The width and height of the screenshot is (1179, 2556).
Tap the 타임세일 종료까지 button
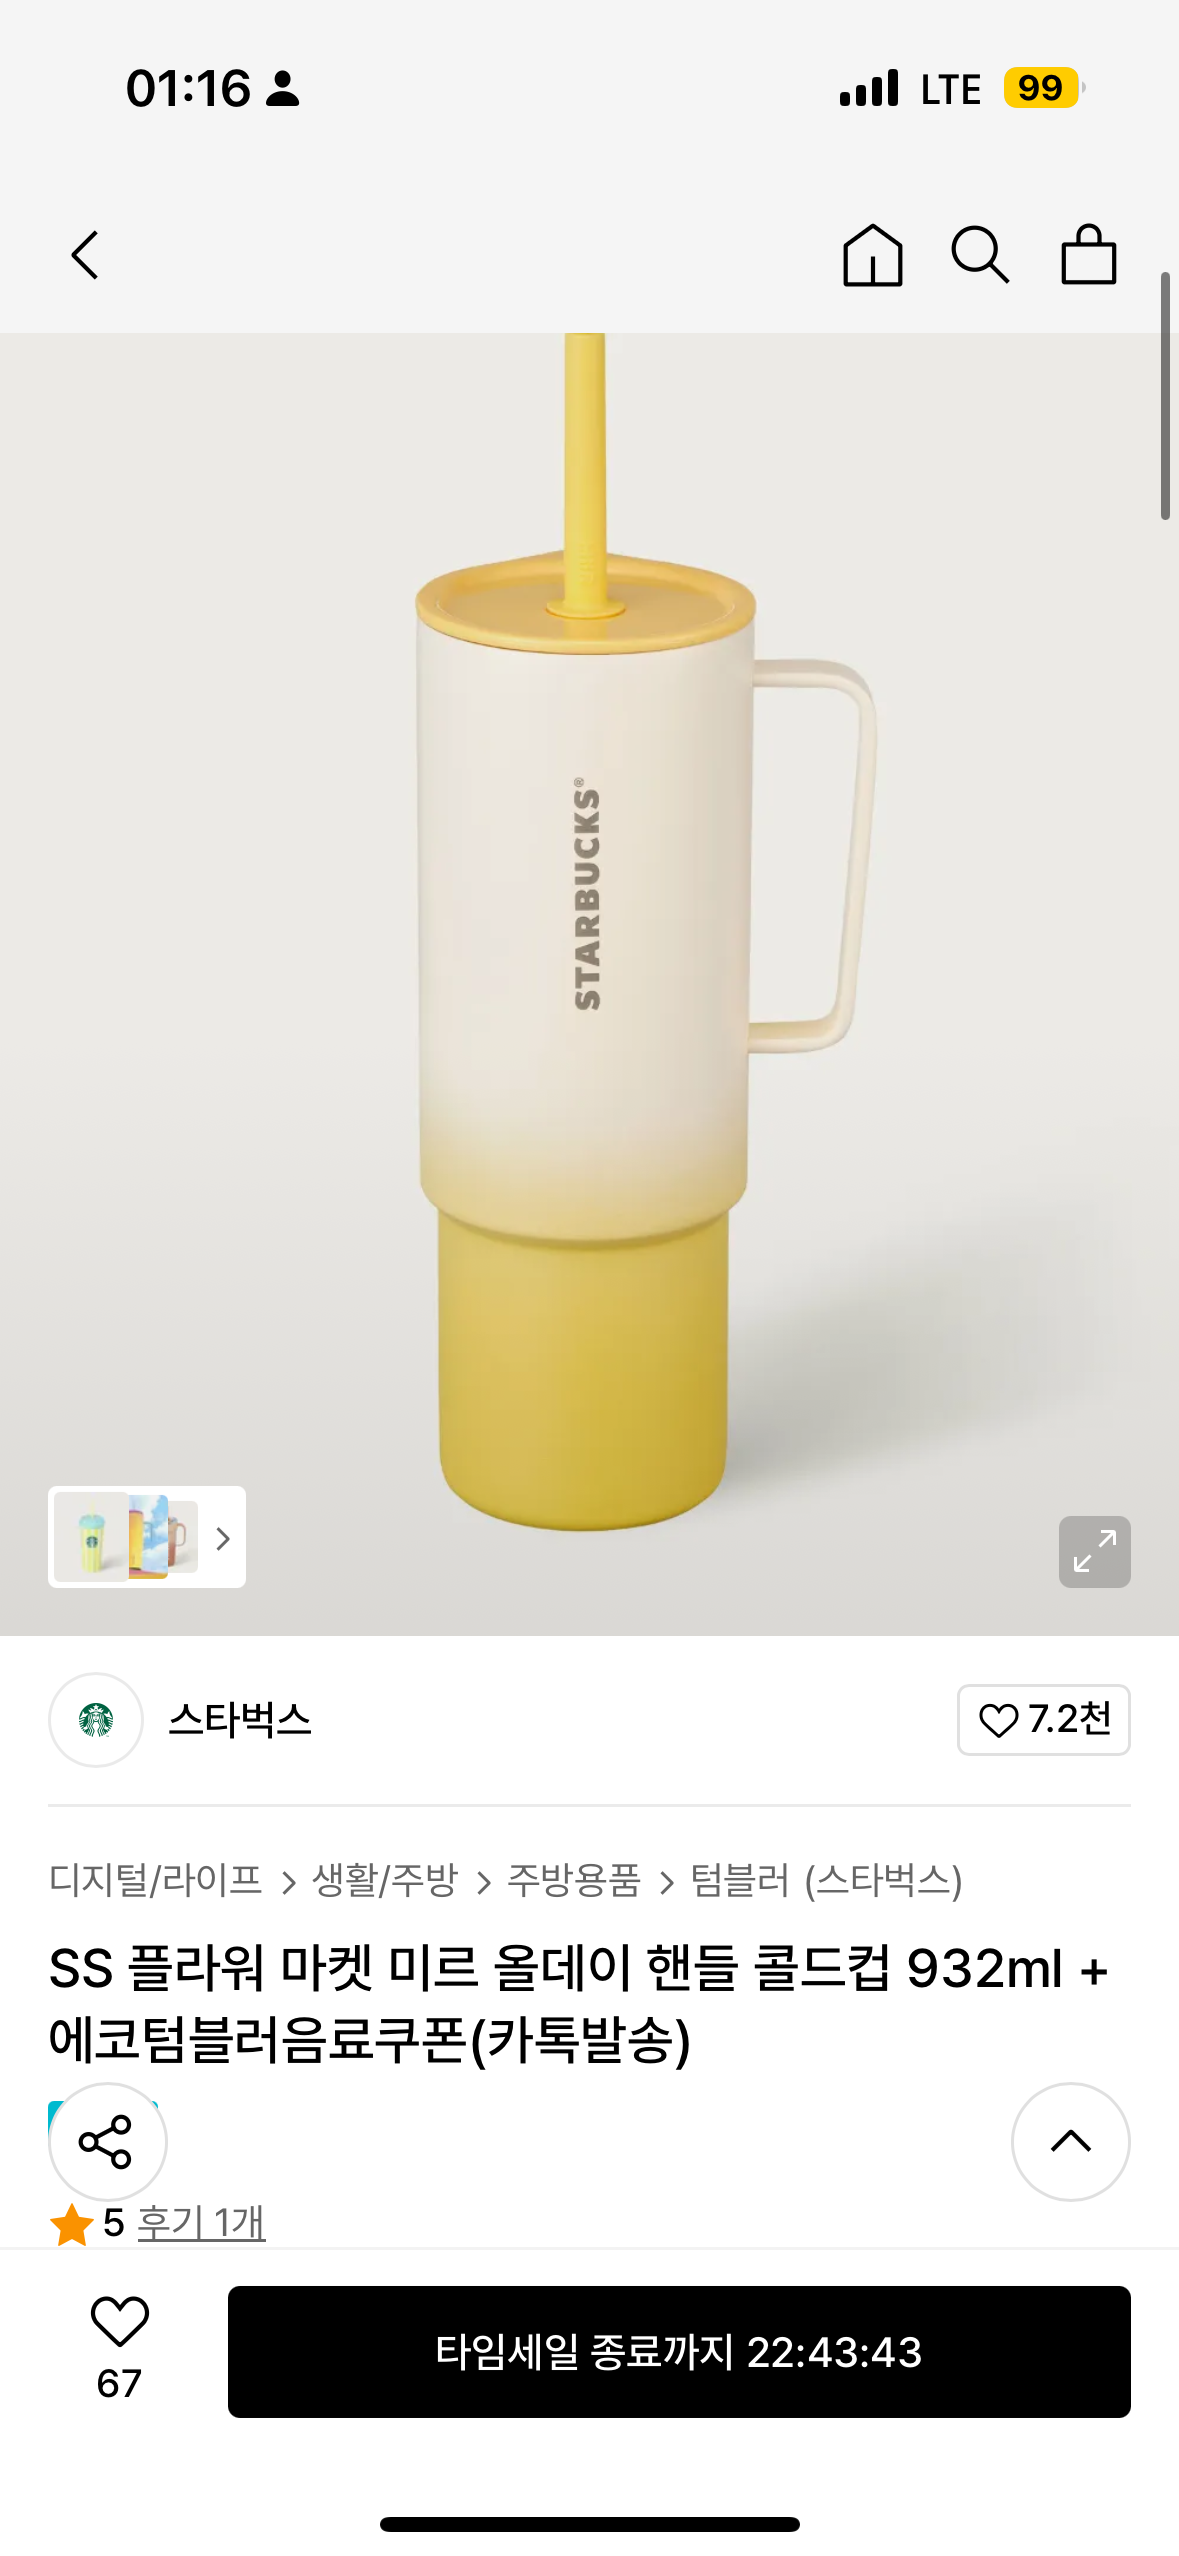[x=679, y=2351]
